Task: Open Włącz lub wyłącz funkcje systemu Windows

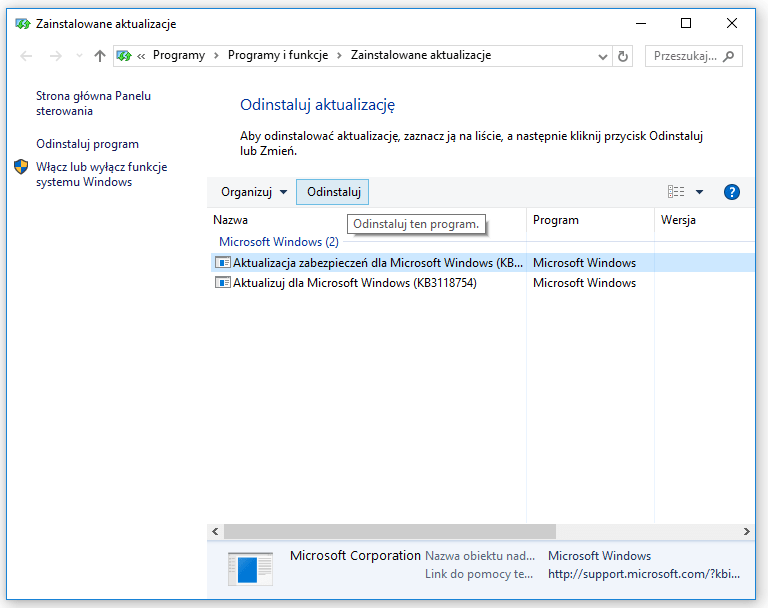Action: 101,174
